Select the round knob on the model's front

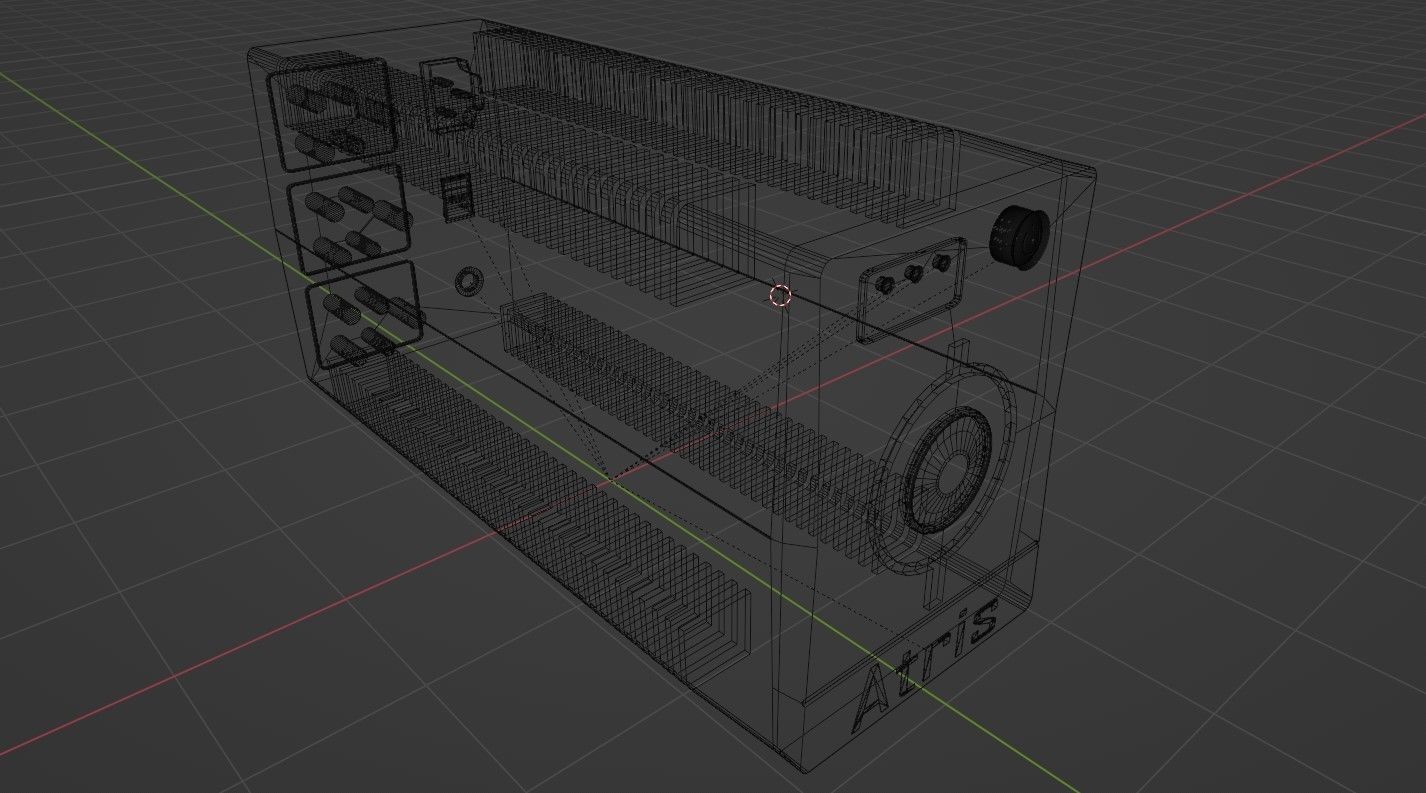(x=1017, y=237)
